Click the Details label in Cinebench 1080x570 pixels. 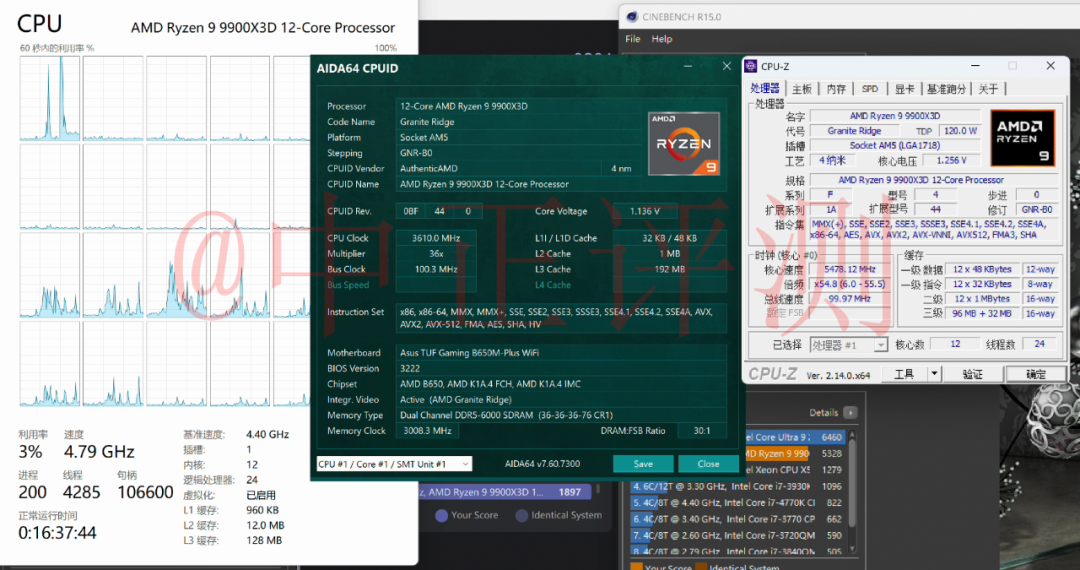824,413
